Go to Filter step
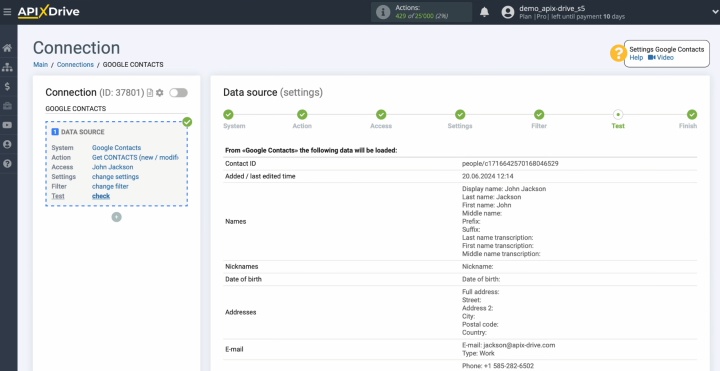 (x=539, y=115)
